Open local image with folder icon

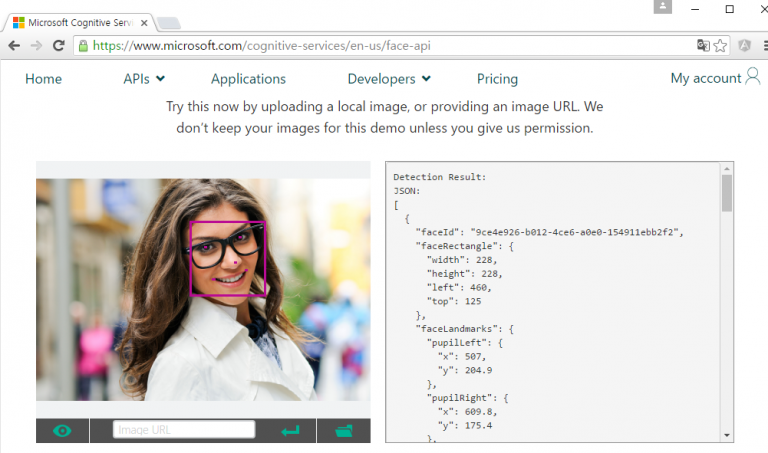tap(344, 431)
